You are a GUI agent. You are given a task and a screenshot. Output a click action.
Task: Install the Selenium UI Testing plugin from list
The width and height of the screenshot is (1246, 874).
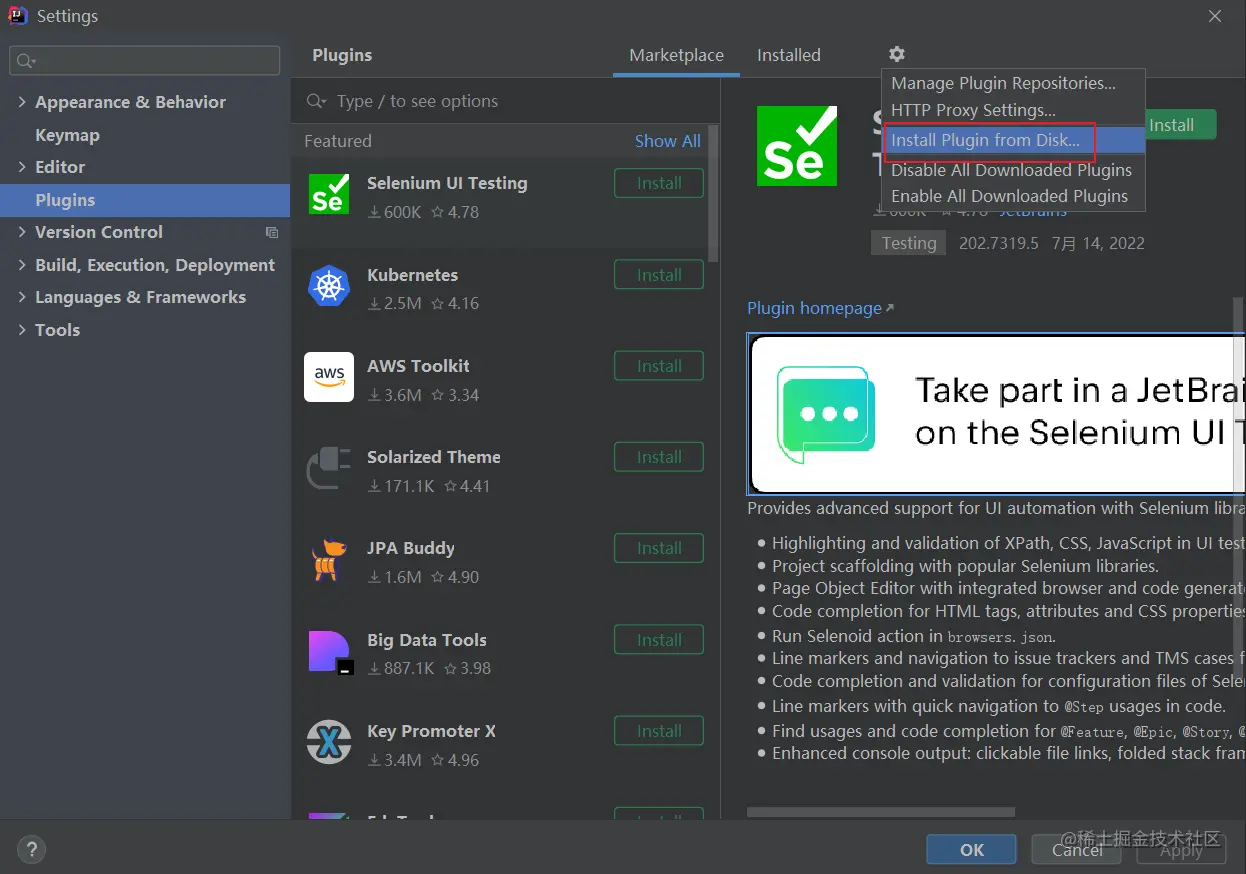[x=659, y=183]
